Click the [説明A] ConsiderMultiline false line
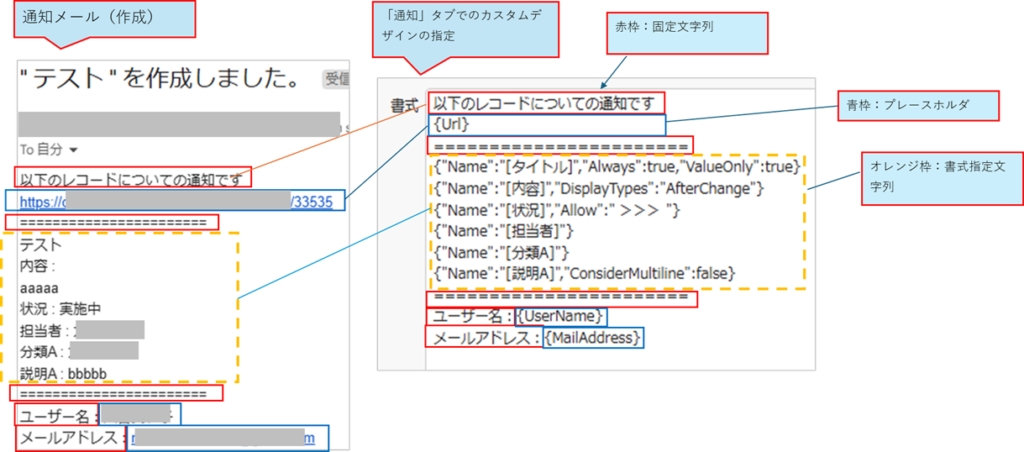 tap(584, 273)
